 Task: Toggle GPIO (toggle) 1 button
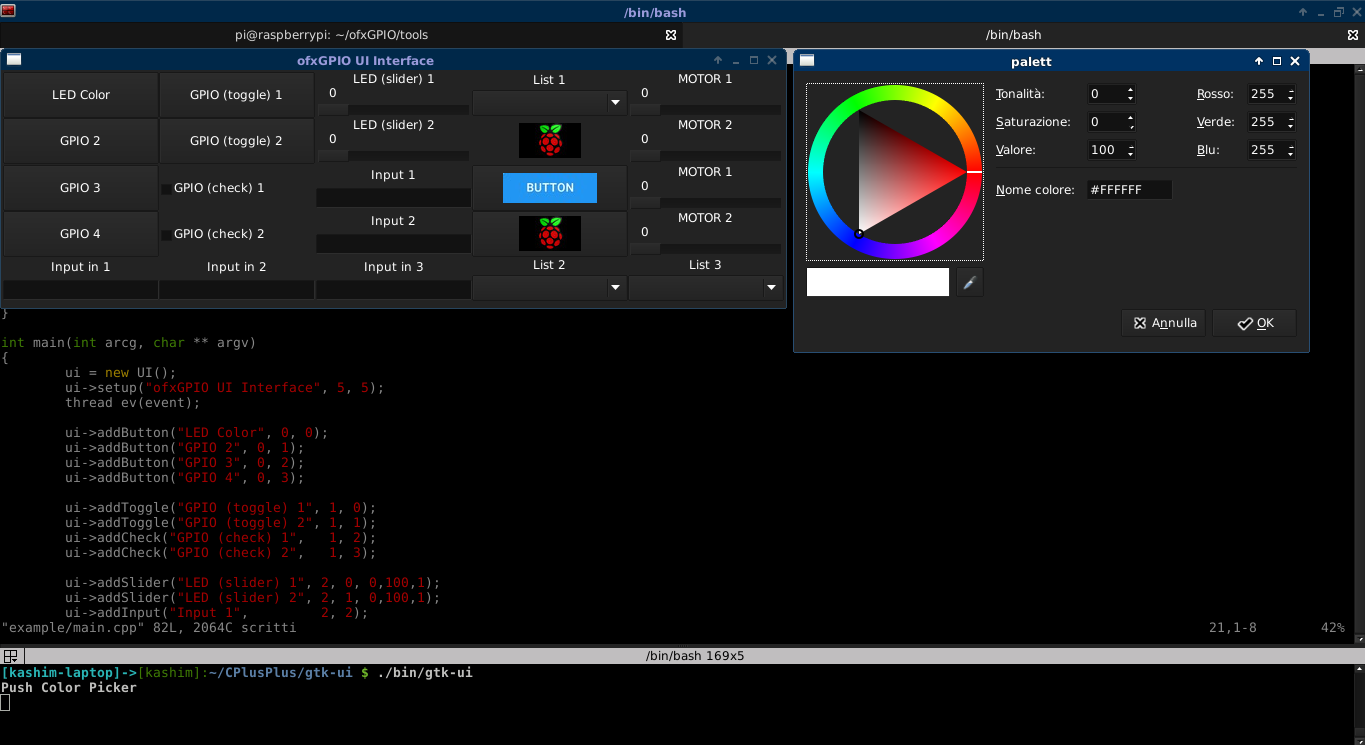[x=236, y=95]
